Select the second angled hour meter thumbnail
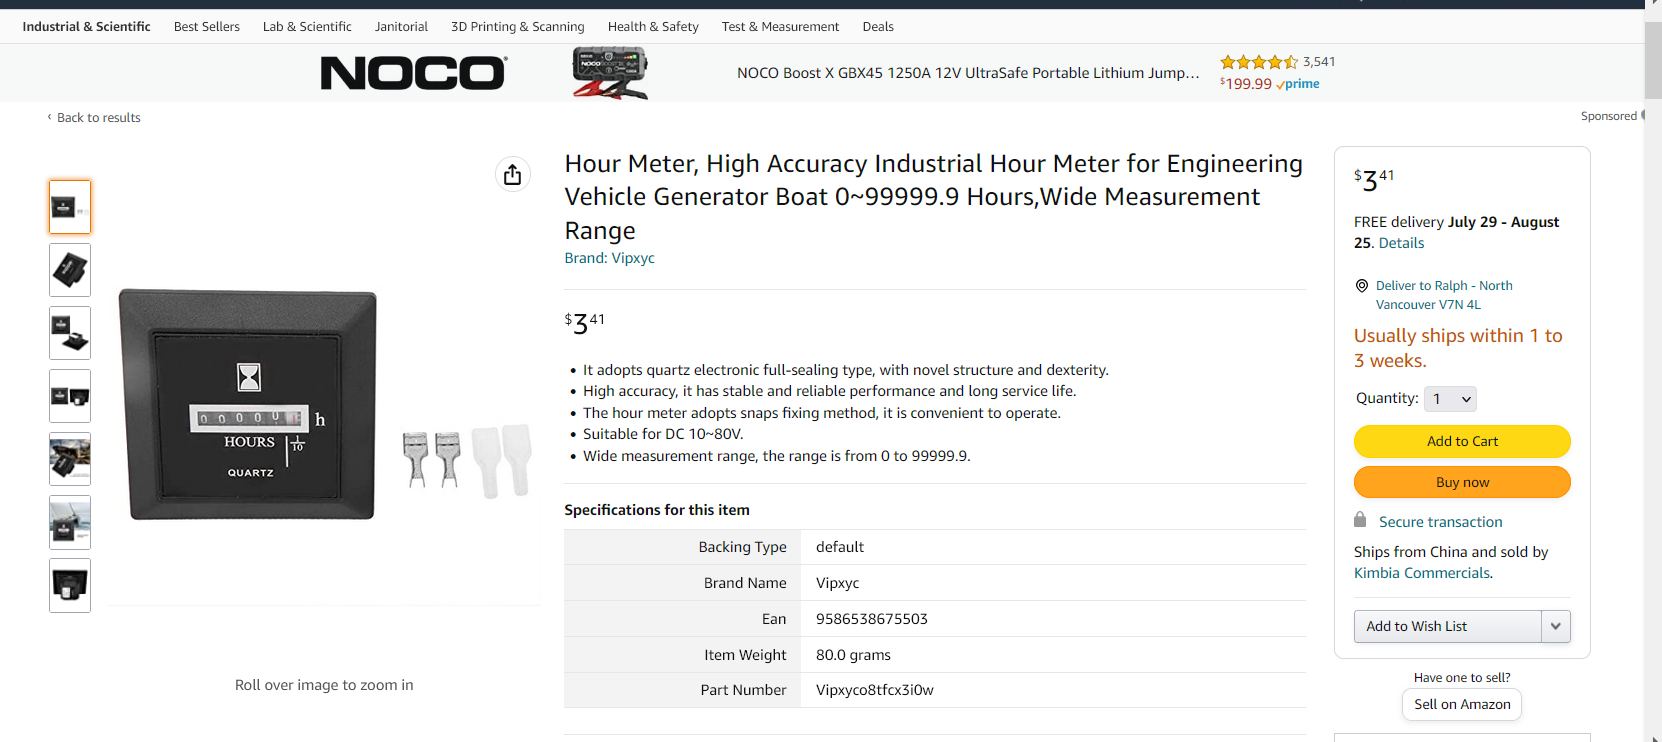 [70, 270]
